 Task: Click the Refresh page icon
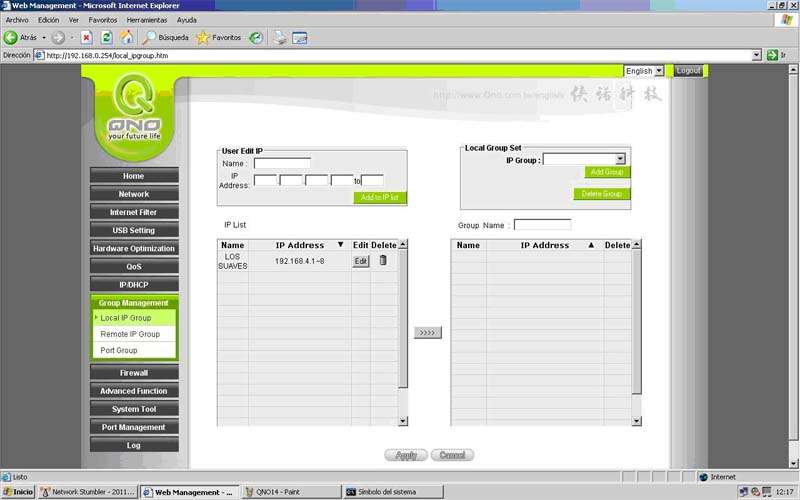[106, 37]
